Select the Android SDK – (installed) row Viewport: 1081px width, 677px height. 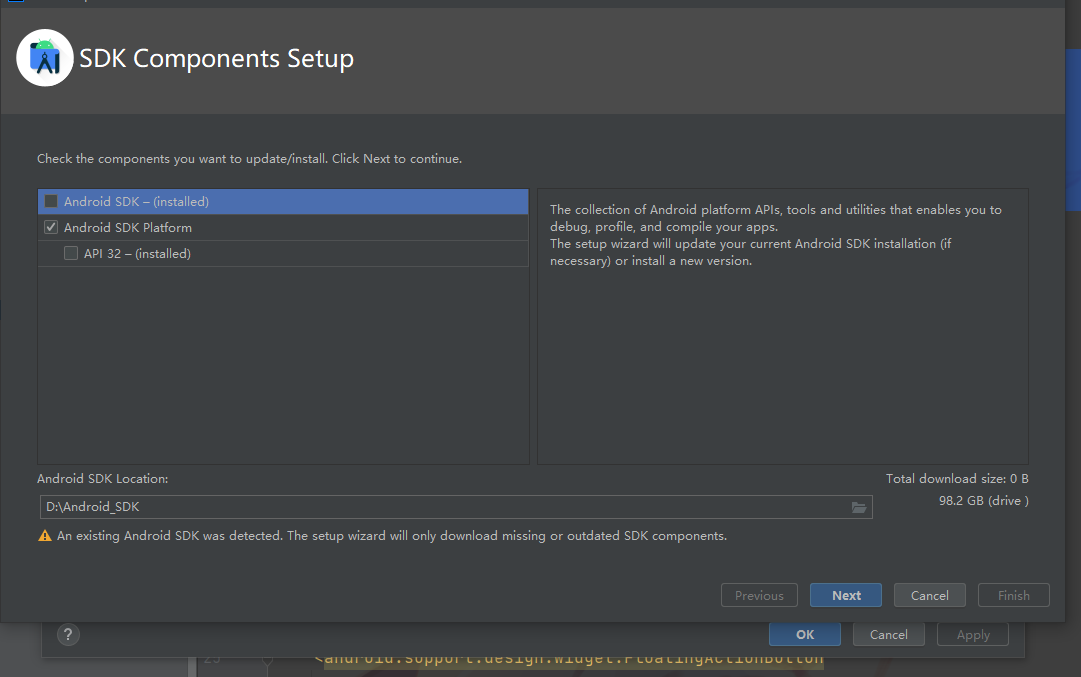tap(283, 201)
